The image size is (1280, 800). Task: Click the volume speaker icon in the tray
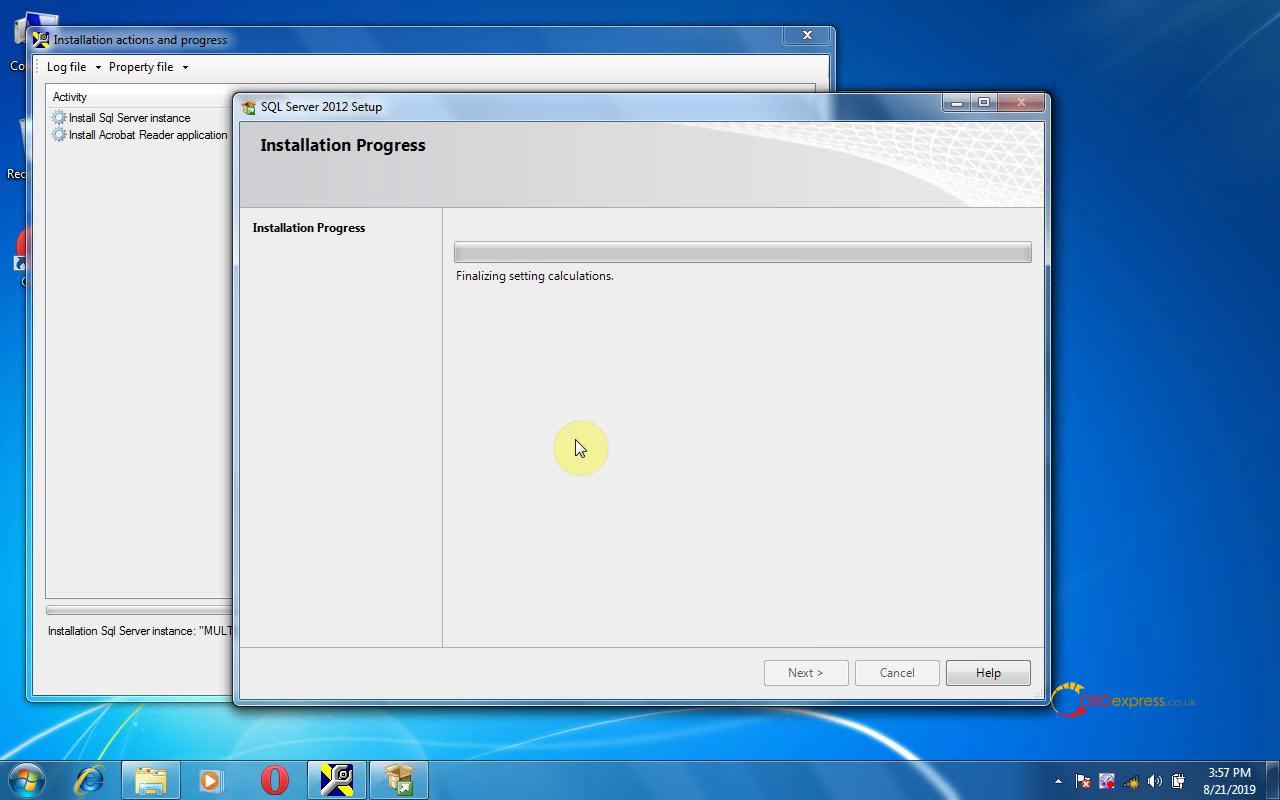pyautogui.click(x=1155, y=781)
